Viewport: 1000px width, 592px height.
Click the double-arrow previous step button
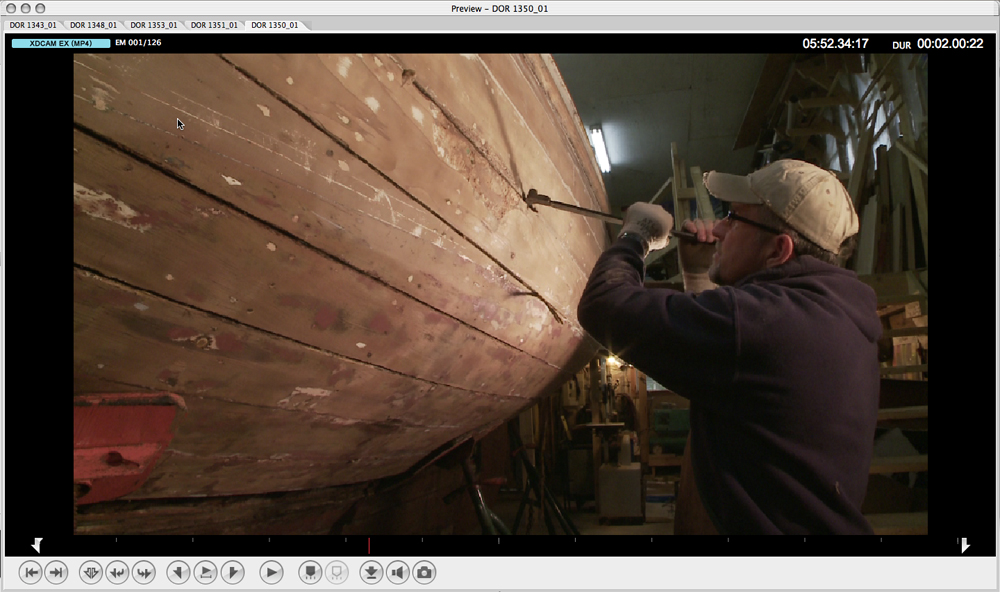(x=117, y=573)
